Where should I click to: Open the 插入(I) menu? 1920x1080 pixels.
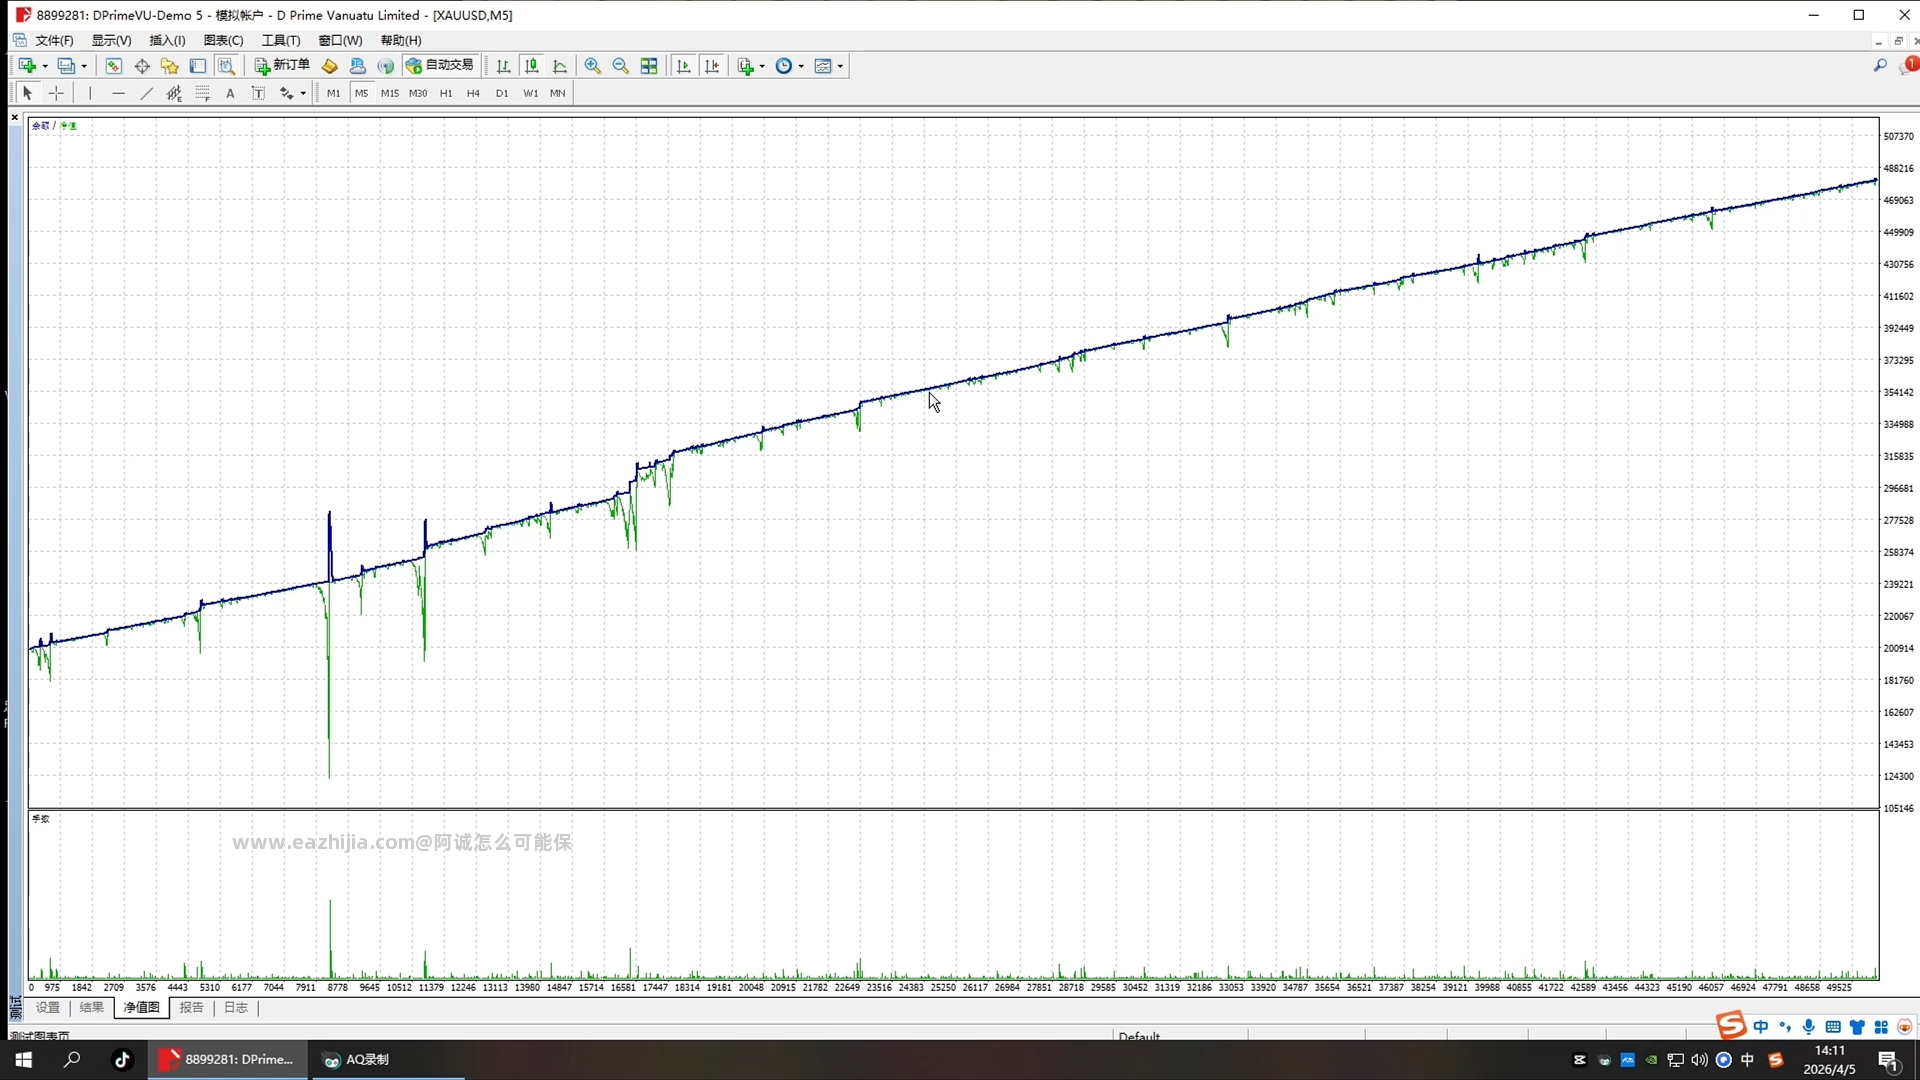(x=167, y=40)
